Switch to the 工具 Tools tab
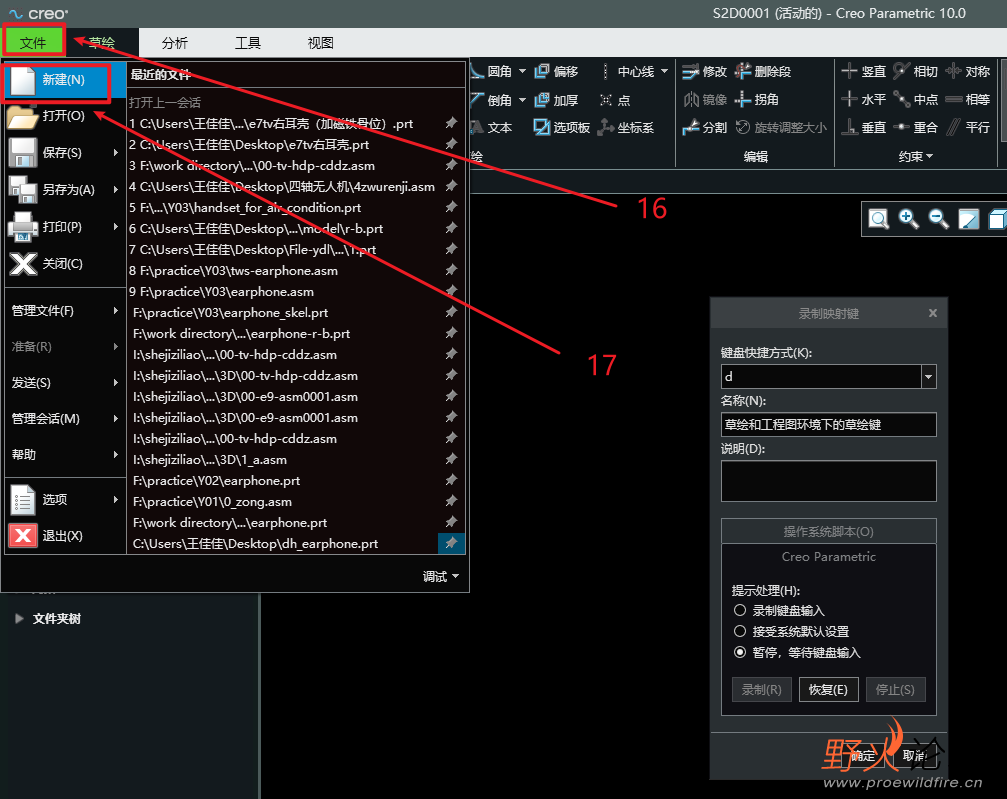This screenshot has height=799, width=1007. click(x=247, y=43)
